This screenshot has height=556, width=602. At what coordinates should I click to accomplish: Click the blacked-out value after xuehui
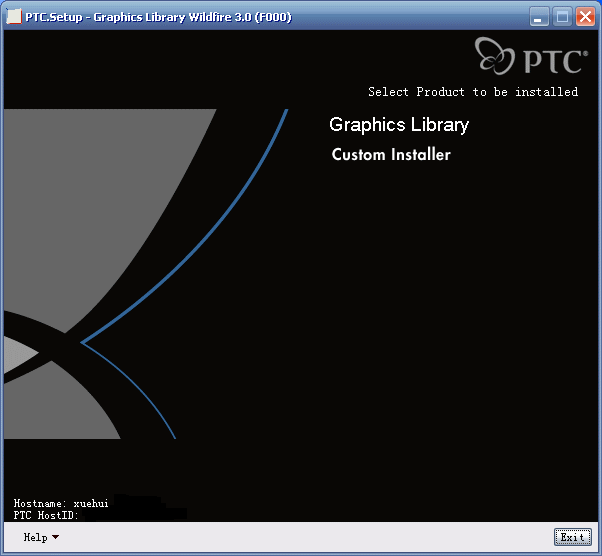point(136,501)
